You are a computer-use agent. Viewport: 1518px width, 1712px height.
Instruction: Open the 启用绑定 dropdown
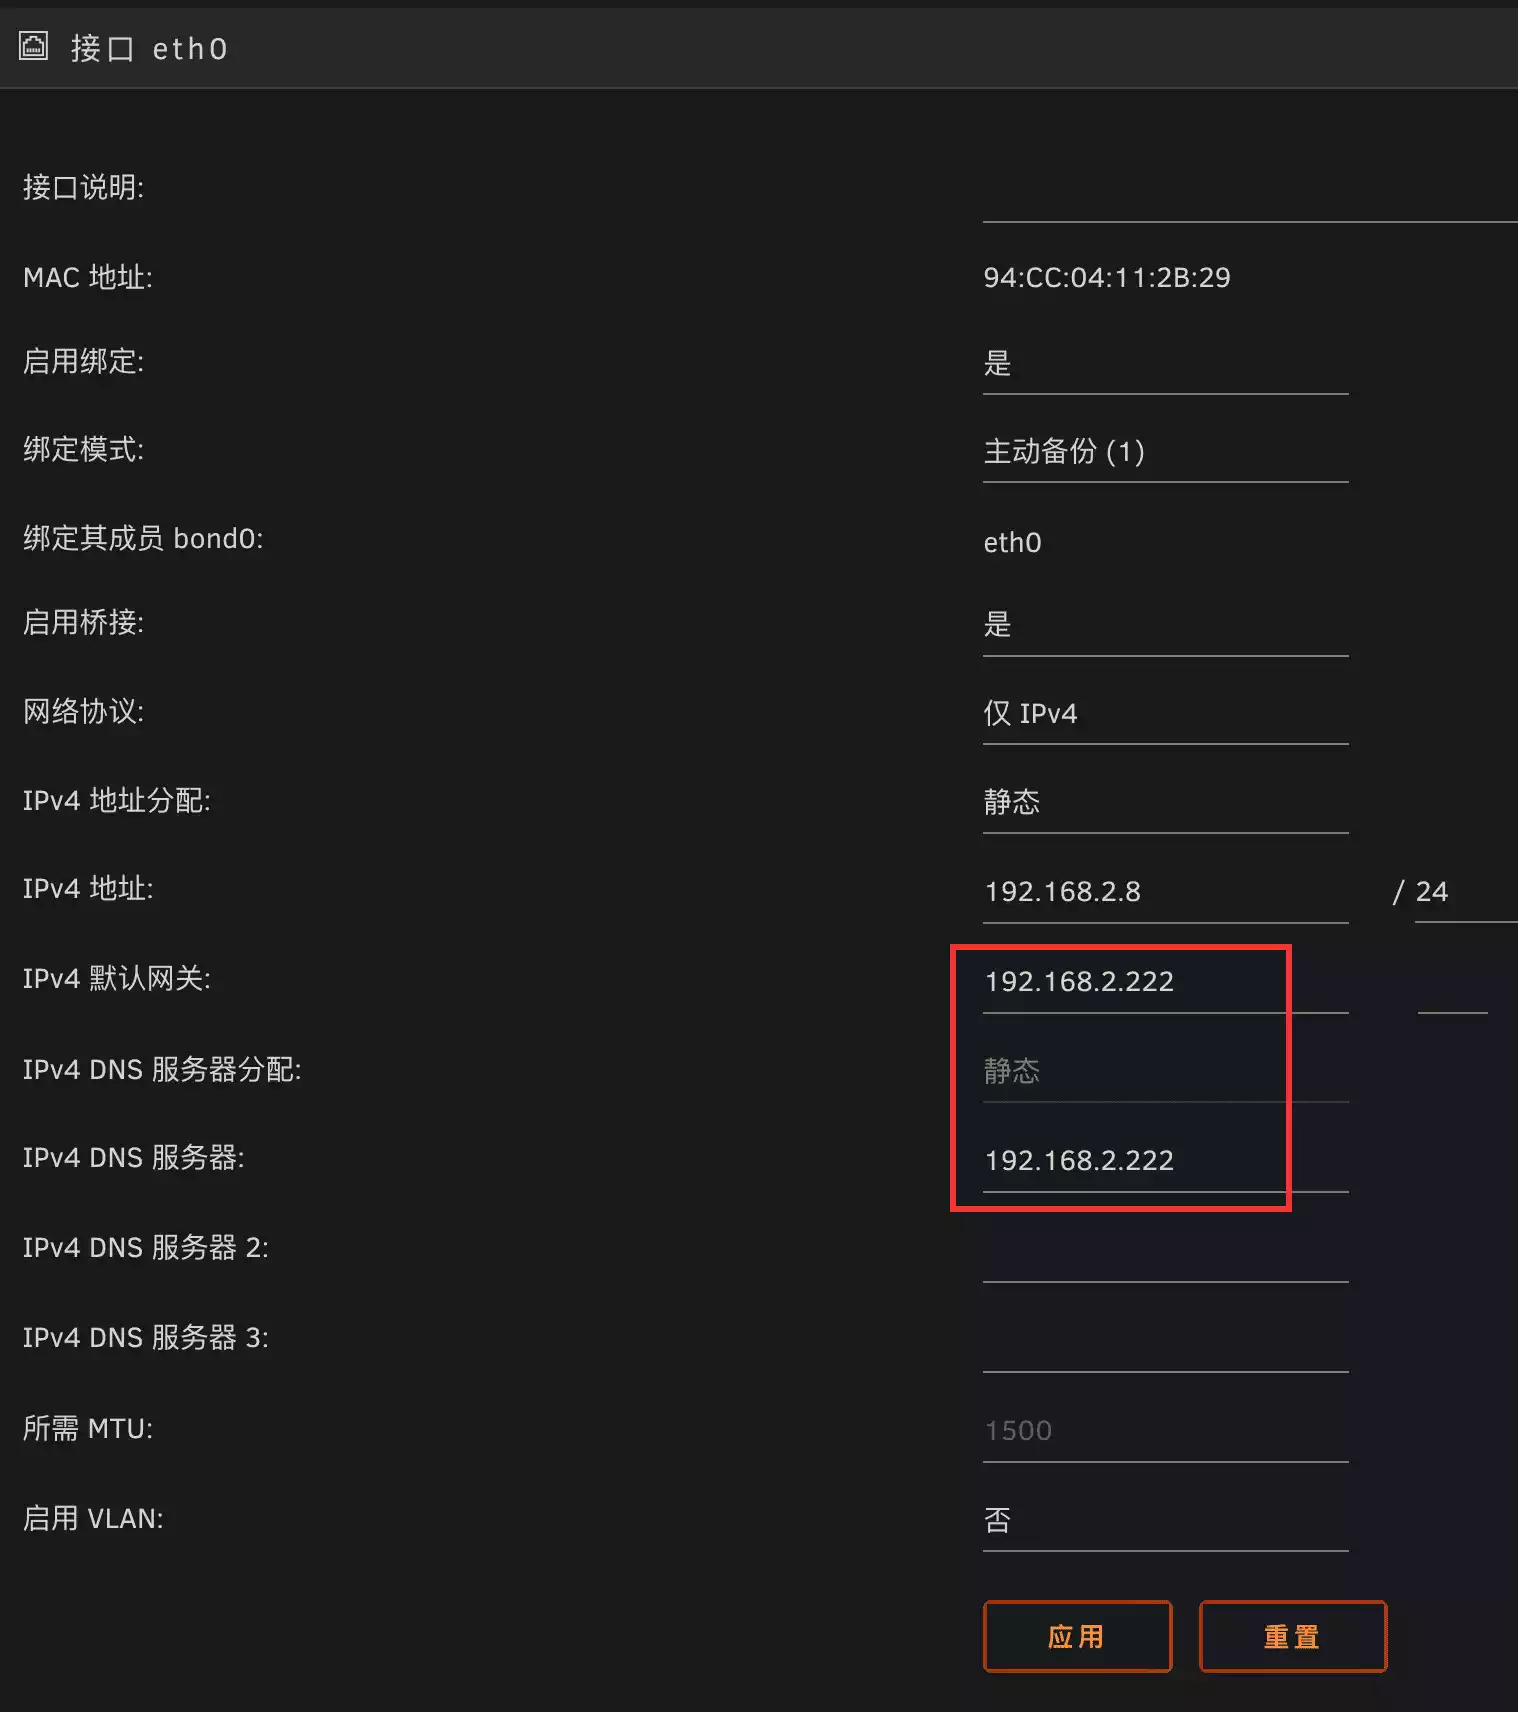click(x=1164, y=364)
